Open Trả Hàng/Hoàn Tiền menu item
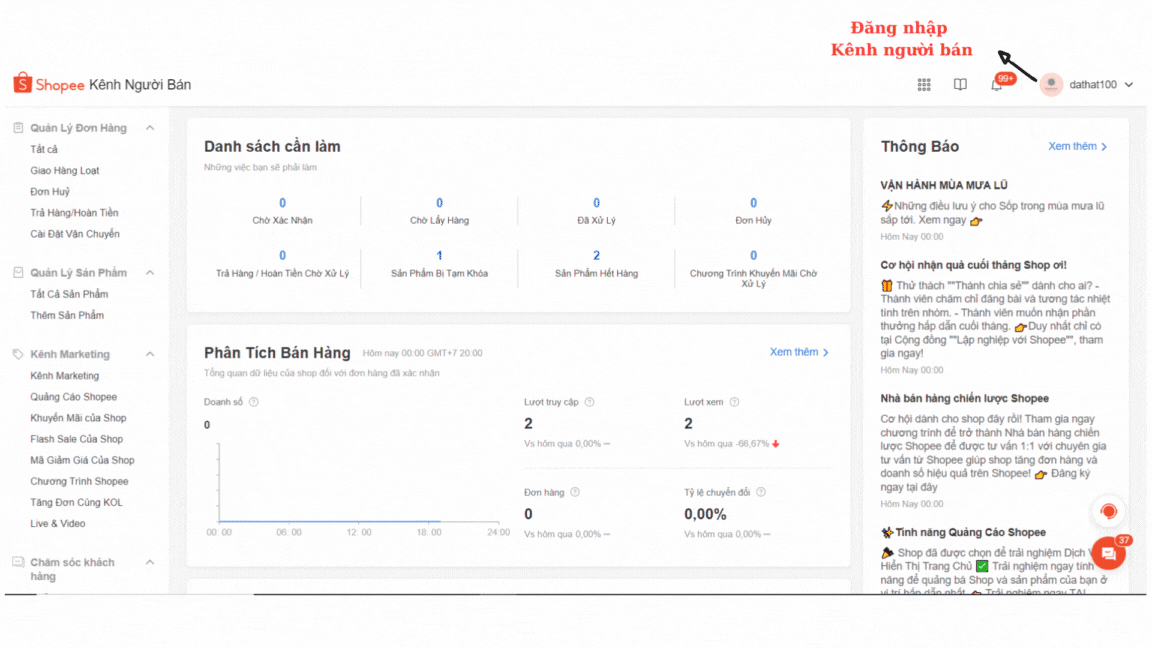The height and width of the screenshot is (648, 1152). coord(74,213)
